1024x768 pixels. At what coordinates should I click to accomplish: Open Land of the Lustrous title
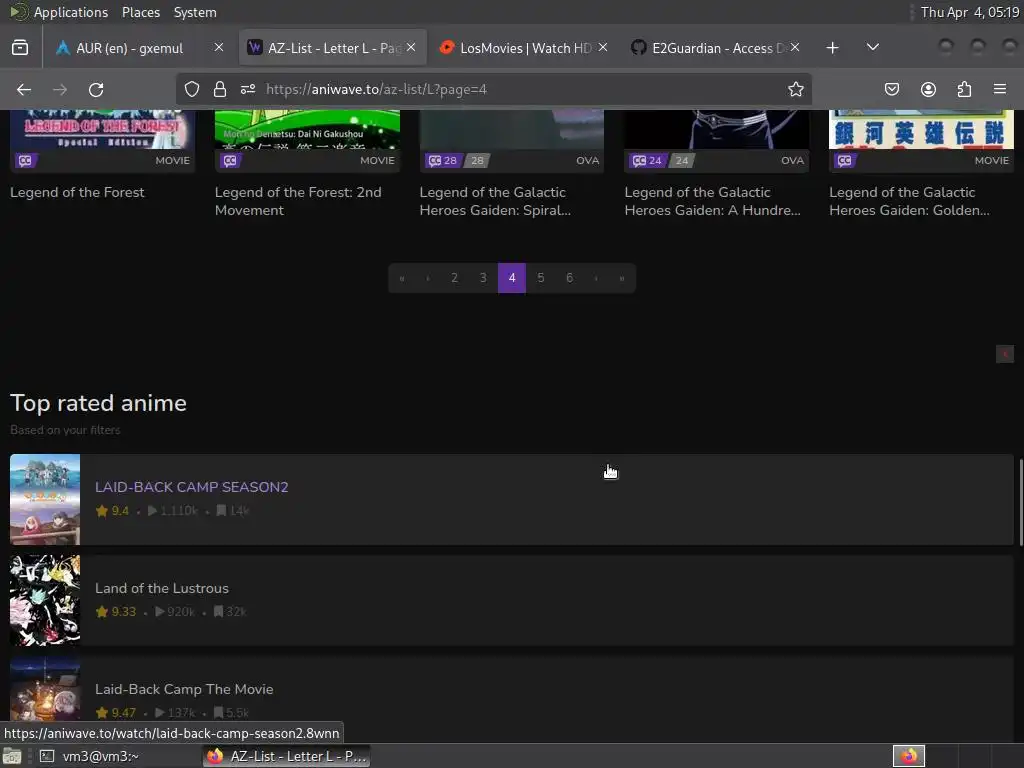click(x=162, y=588)
